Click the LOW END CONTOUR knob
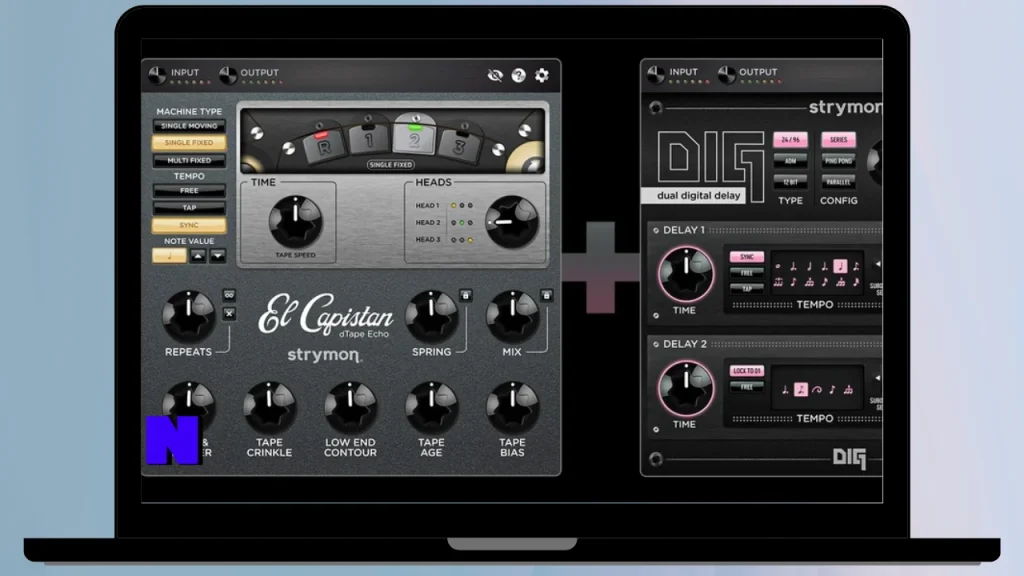 point(350,408)
